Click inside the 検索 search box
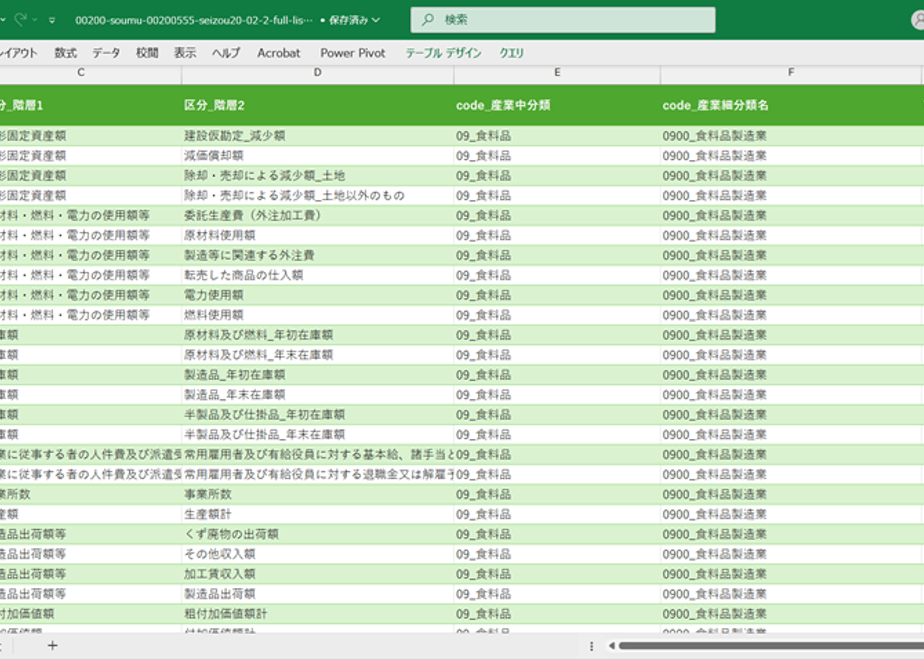This screenshot has width=924, height=660. coord(563,20)
